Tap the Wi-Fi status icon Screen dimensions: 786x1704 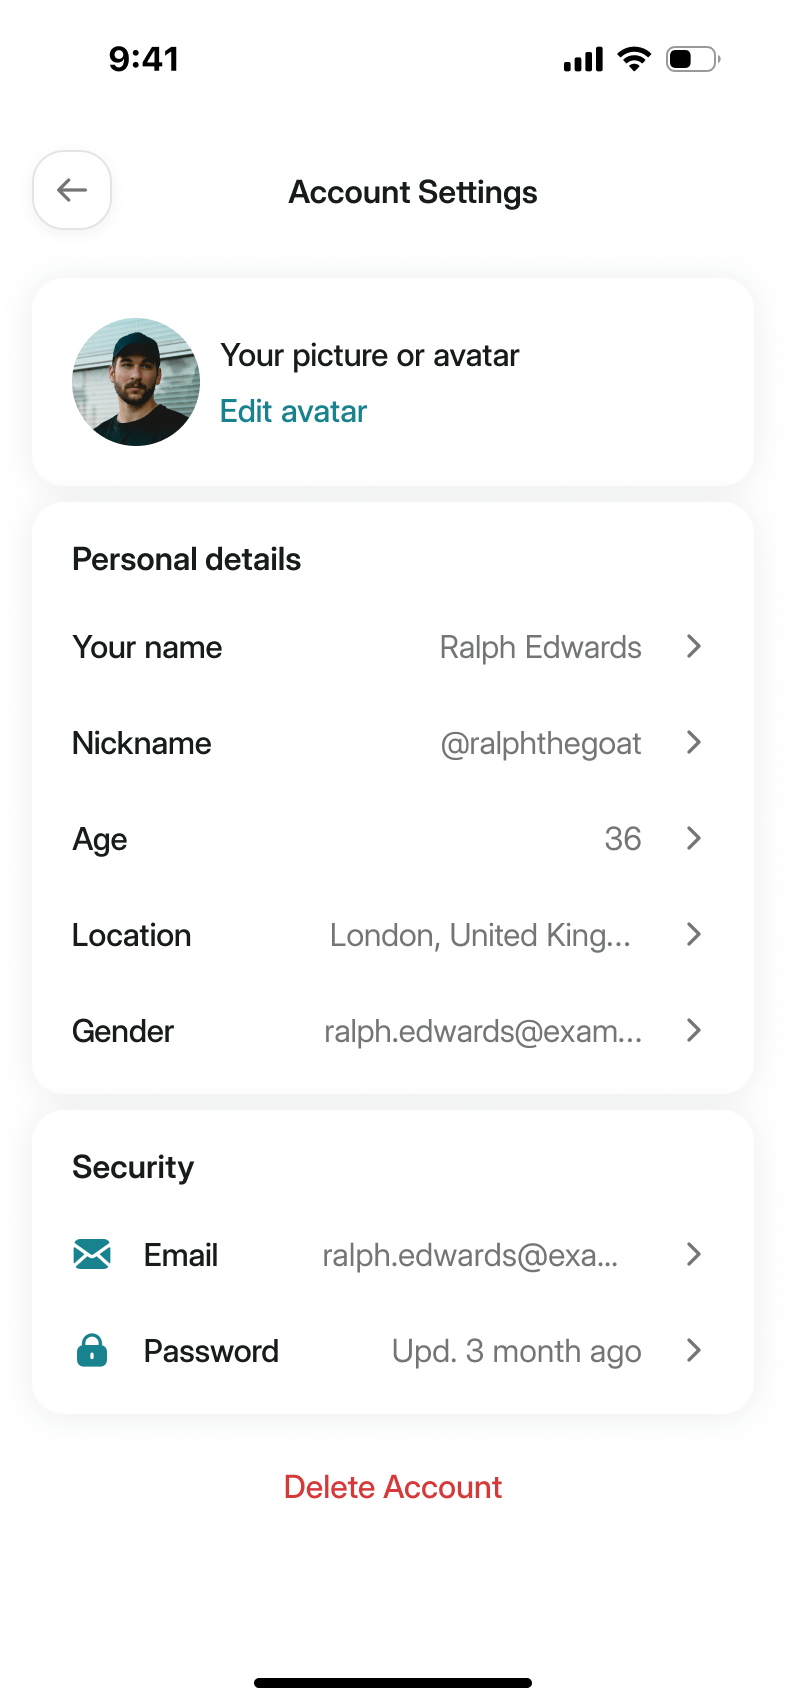click(634, 59)
